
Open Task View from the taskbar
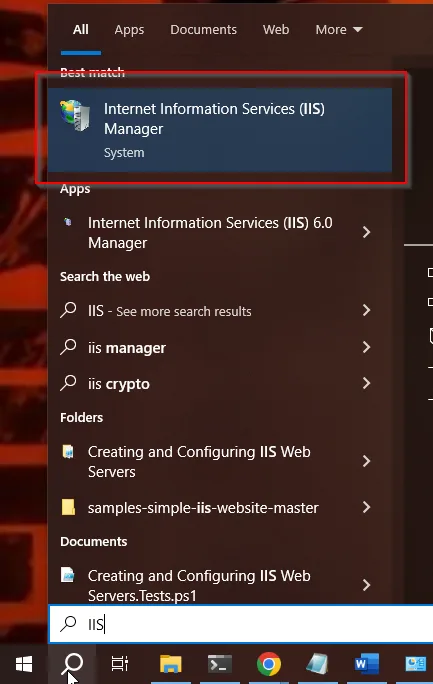(119, 664)
